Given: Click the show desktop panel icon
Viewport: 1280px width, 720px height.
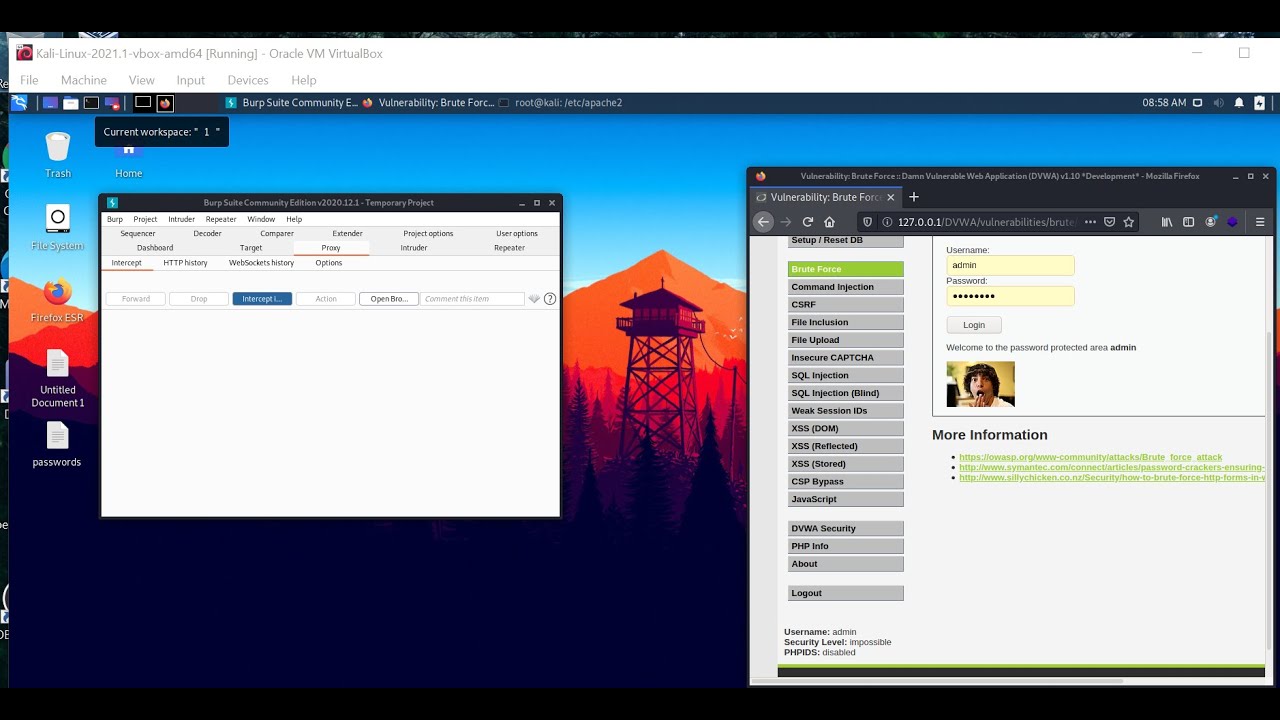Looking at the screenshot, I should pos(50,103).
